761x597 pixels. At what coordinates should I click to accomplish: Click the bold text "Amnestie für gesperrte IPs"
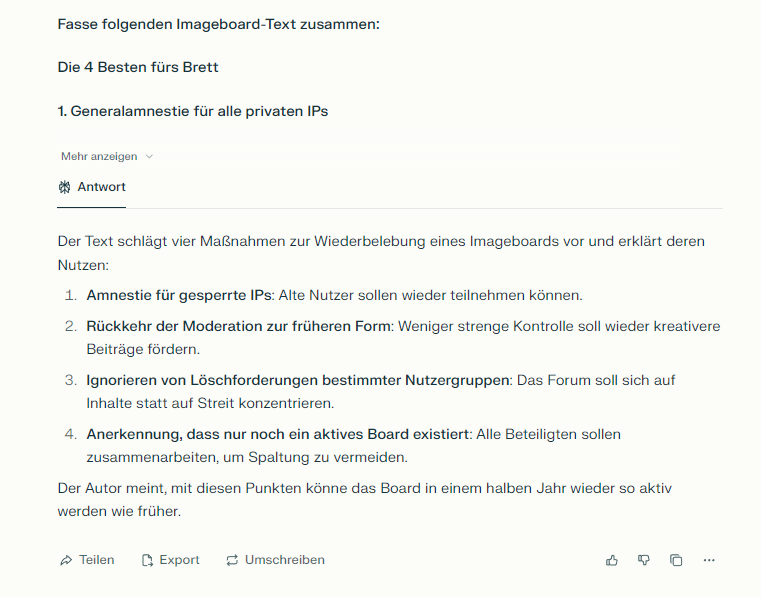click(x=179, y=296)
